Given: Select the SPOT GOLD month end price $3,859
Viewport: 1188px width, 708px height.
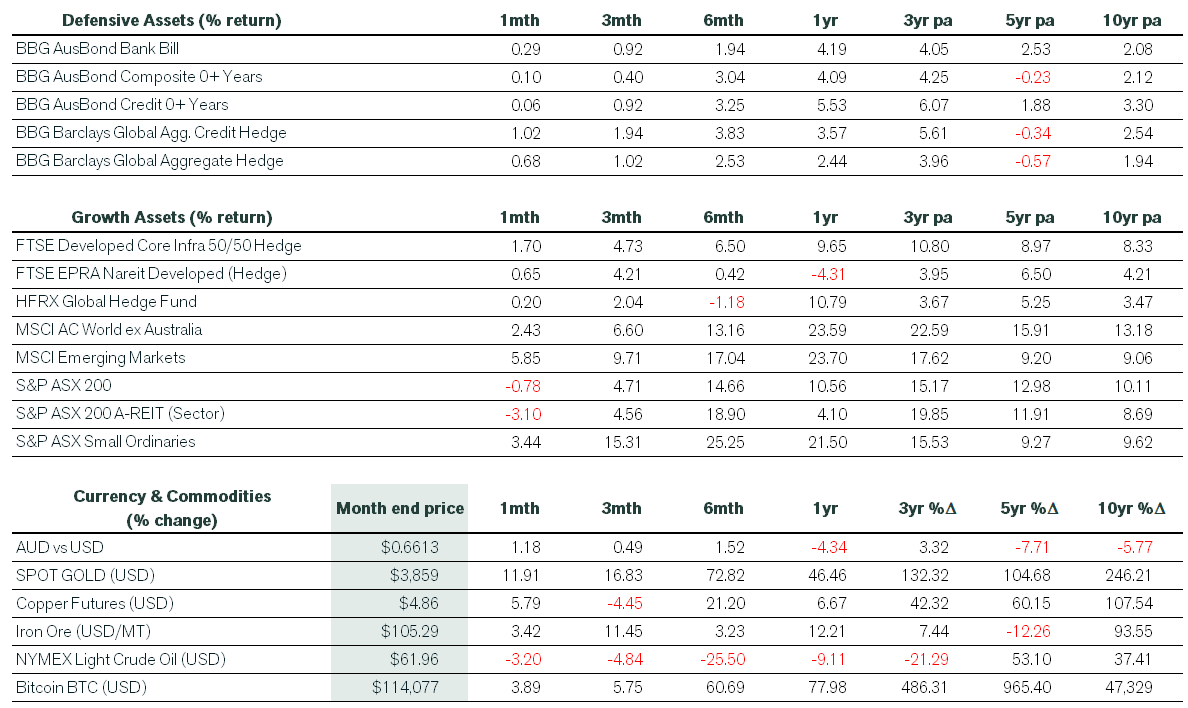Looking at the screenshot, I should click(413, 575).
